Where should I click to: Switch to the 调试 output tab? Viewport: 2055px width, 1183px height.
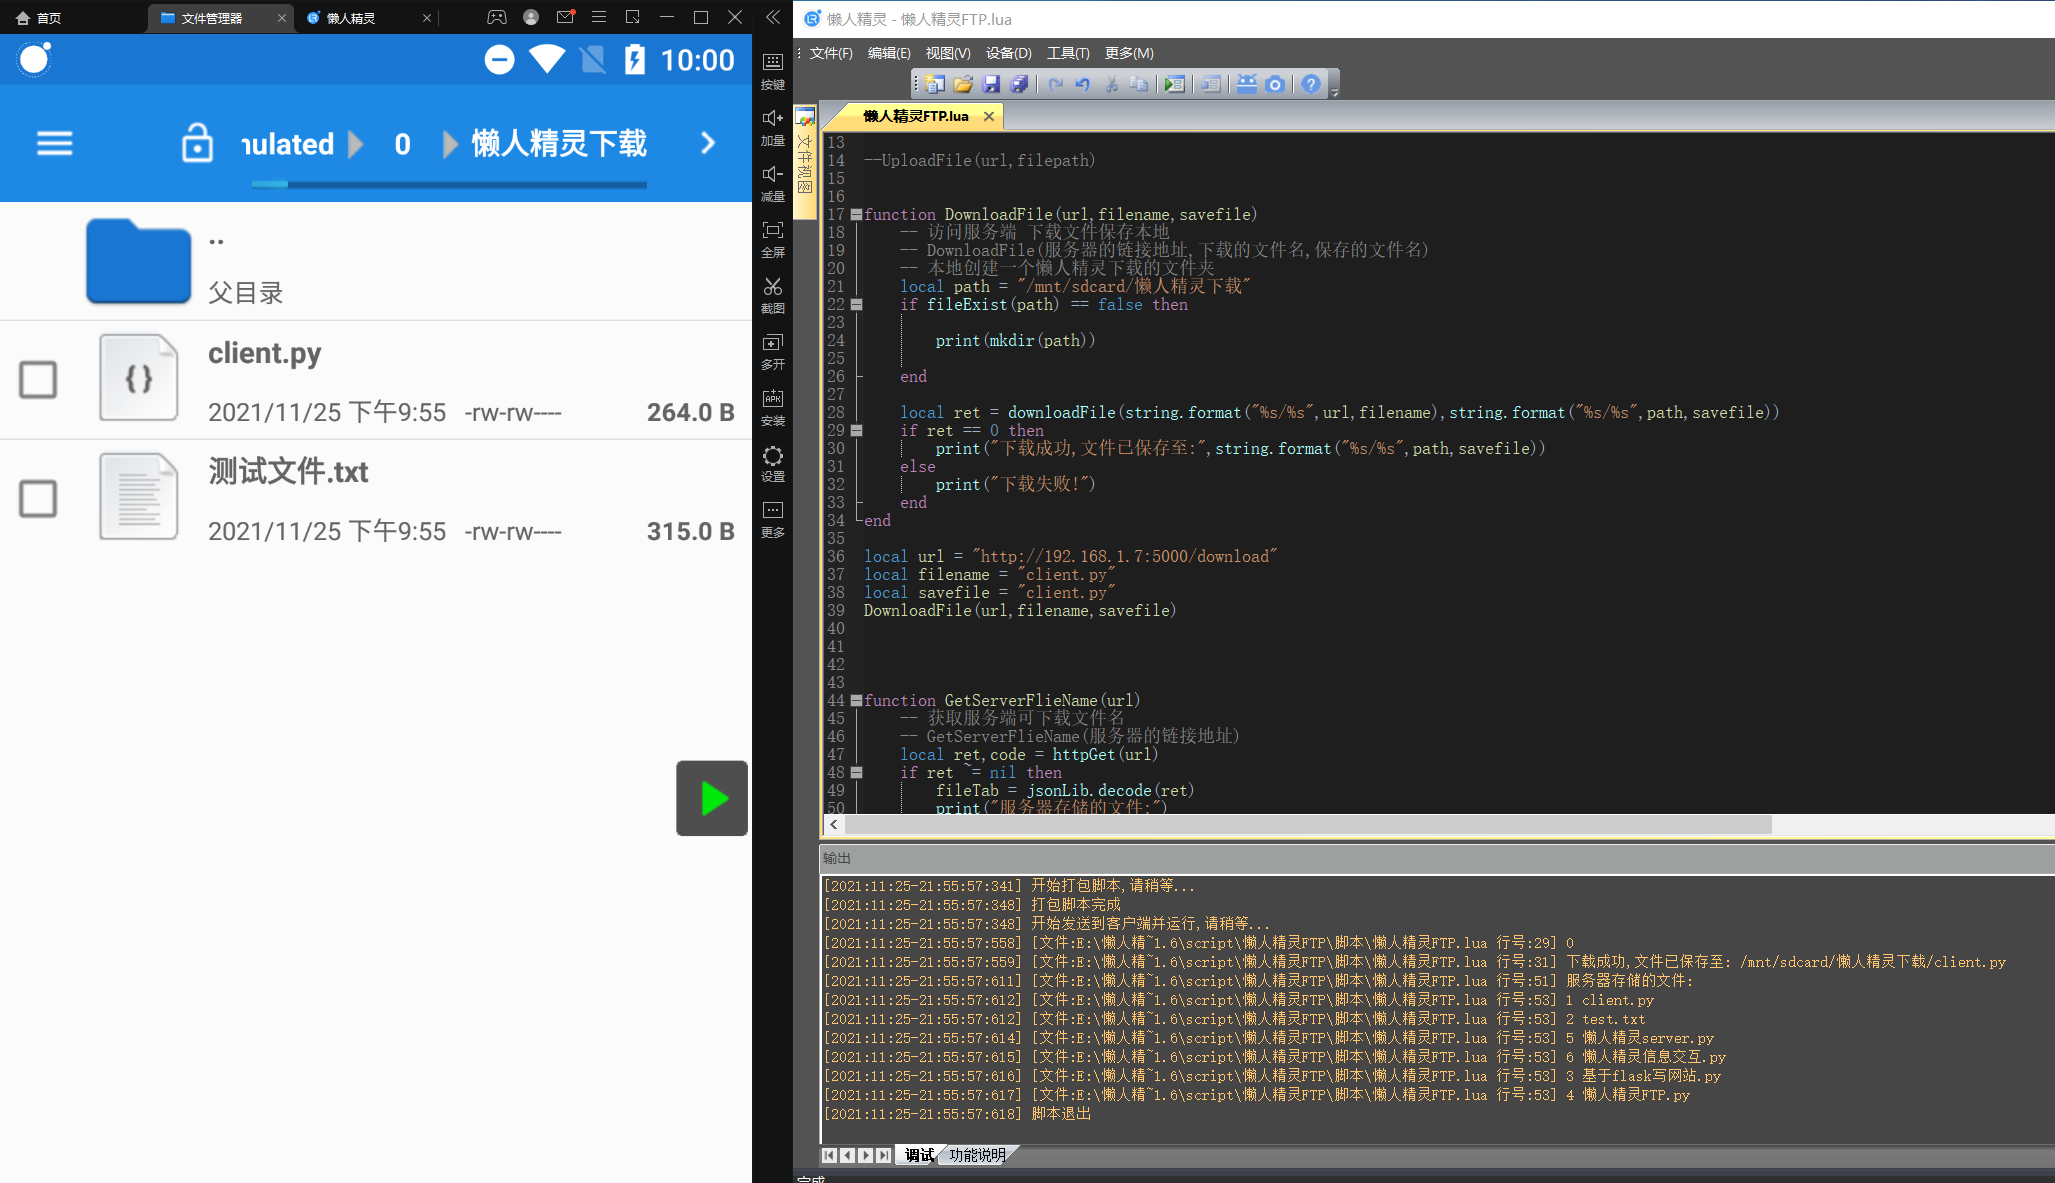point(919,1155)
